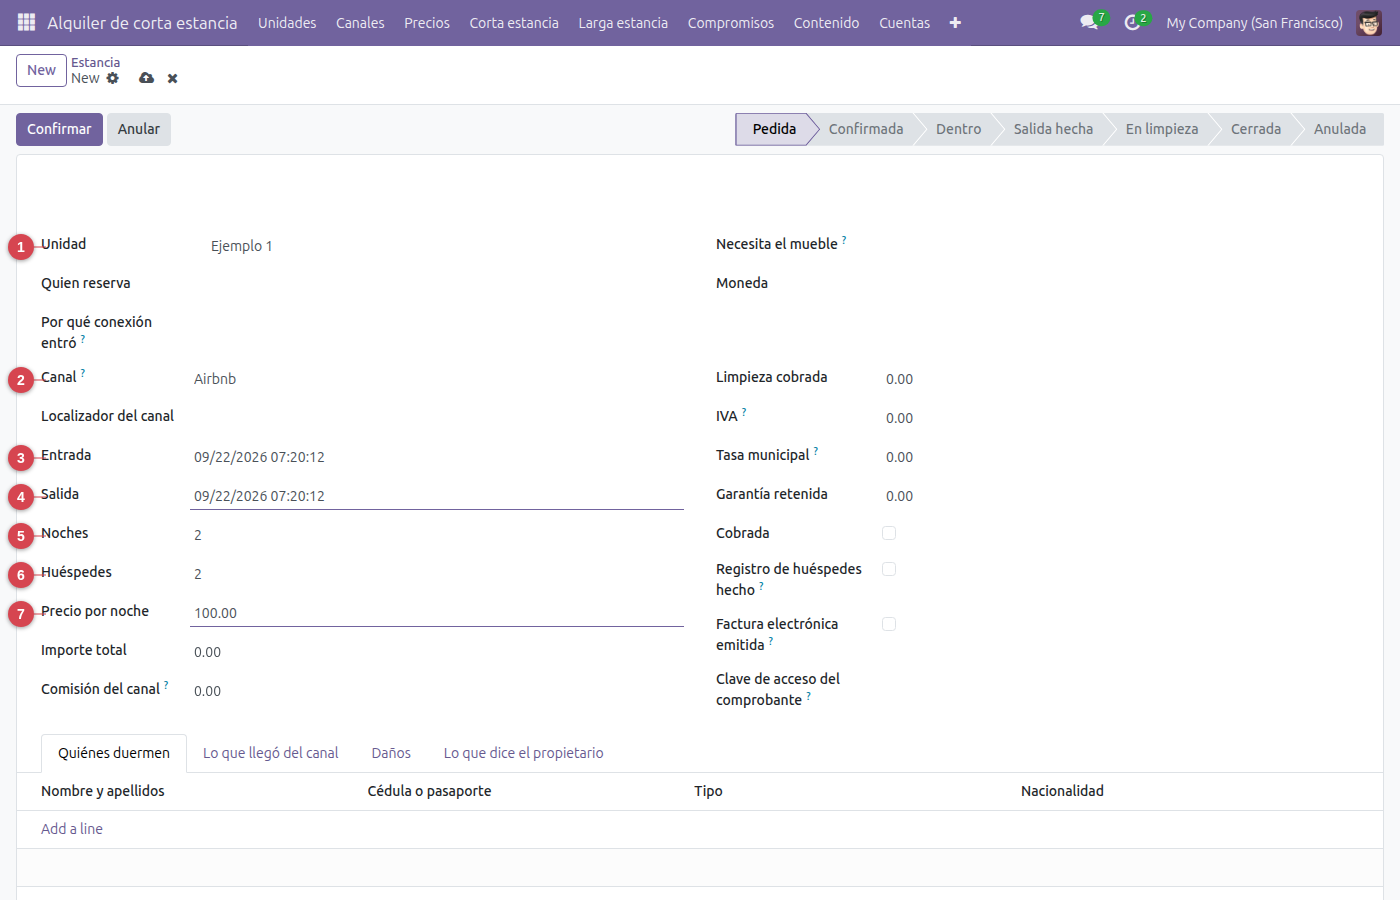This screenshot has height=900, width=1400.
Task: Open company switcher My Company (San Francisco)
Action: pyautogui.click(x=1254, y=22)
